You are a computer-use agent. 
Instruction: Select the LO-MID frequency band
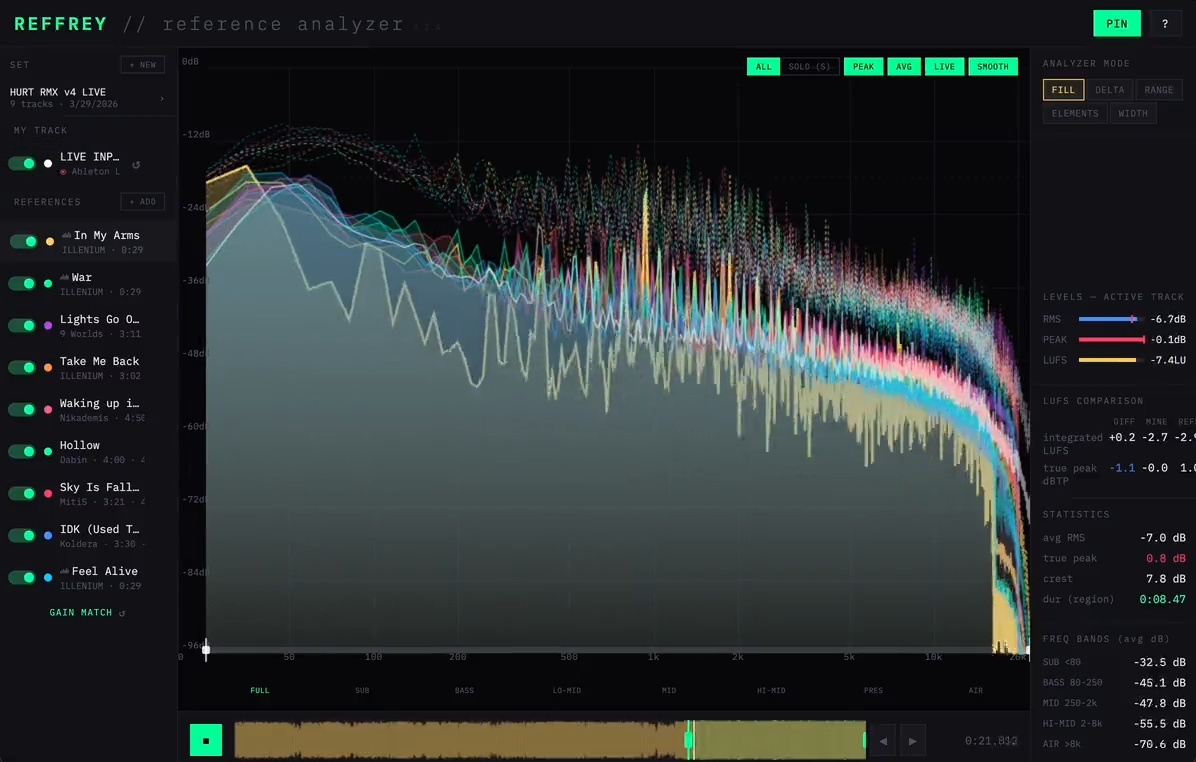[x=567, y=690]
